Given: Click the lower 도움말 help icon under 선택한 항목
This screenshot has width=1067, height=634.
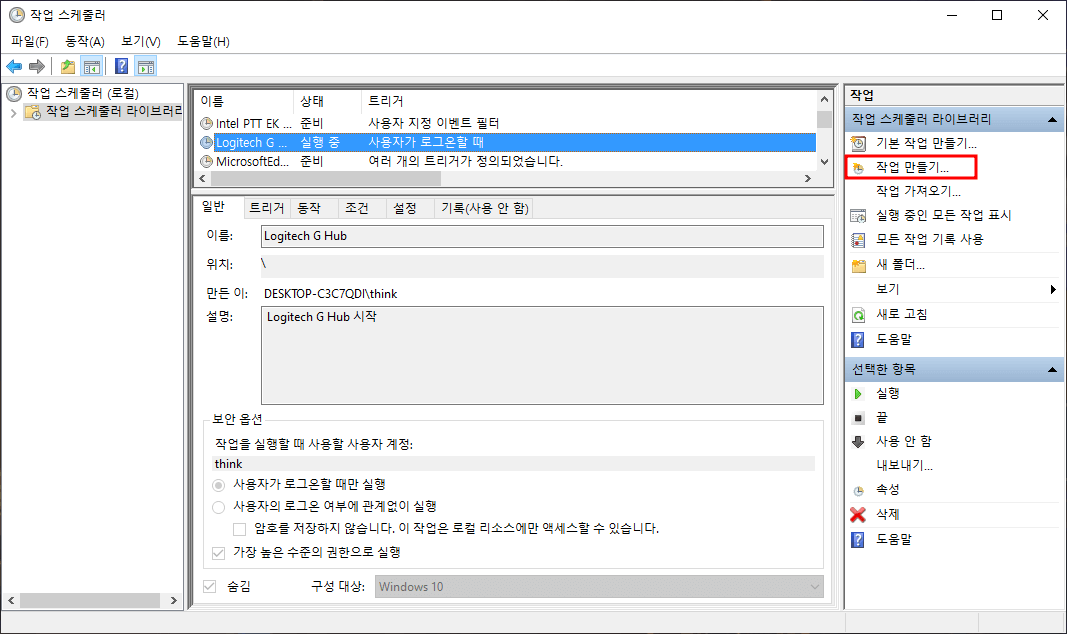Looking at the screenshot, I should pyautogui.click(x=859, y=540).
